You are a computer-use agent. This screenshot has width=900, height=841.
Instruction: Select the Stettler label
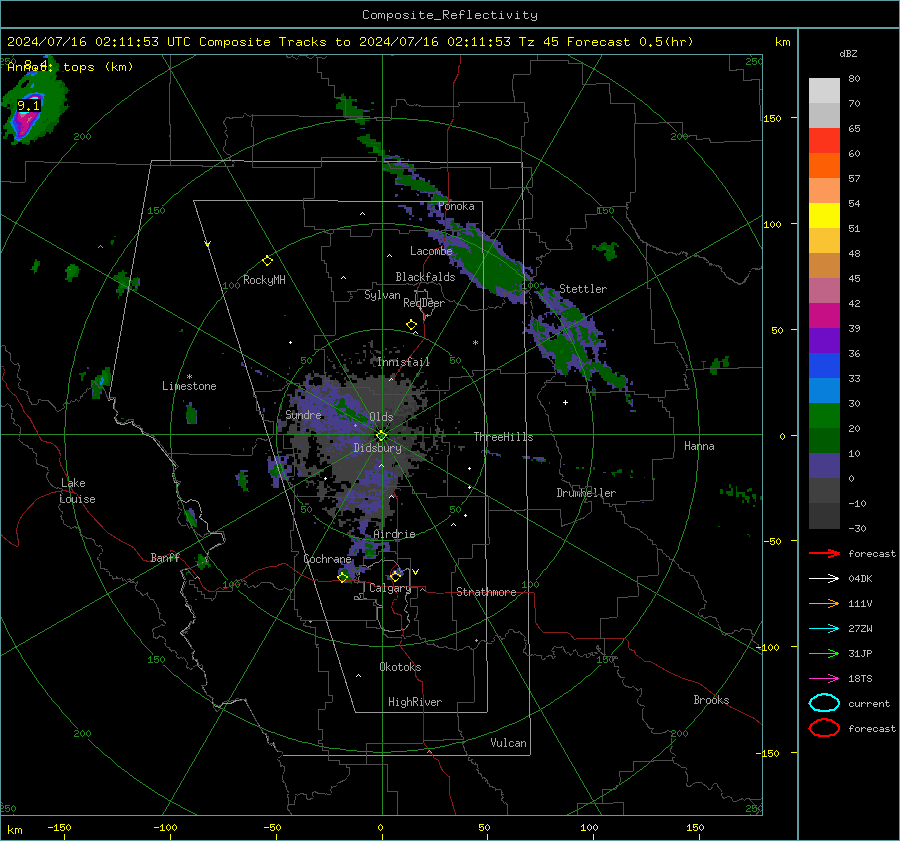tap(583, 289)
